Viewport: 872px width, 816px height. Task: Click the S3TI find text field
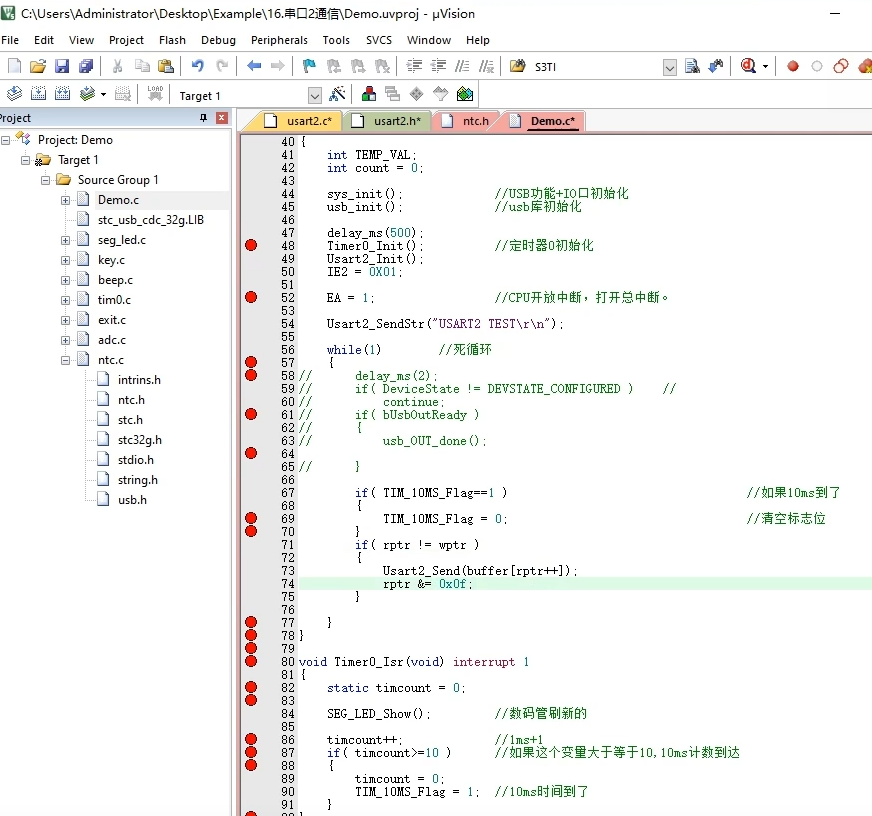coord(597,67)
